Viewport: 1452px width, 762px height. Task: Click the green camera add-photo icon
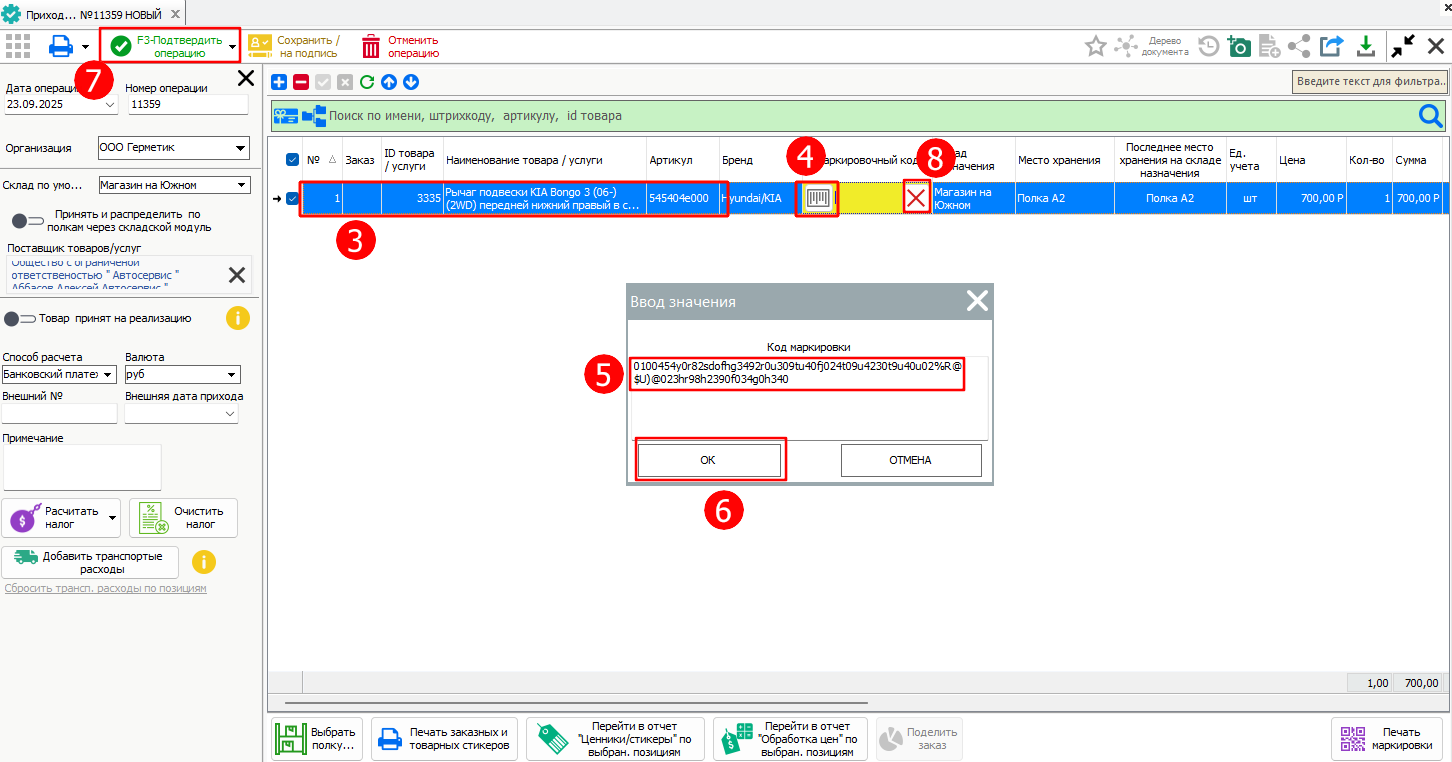[1239, 46]
